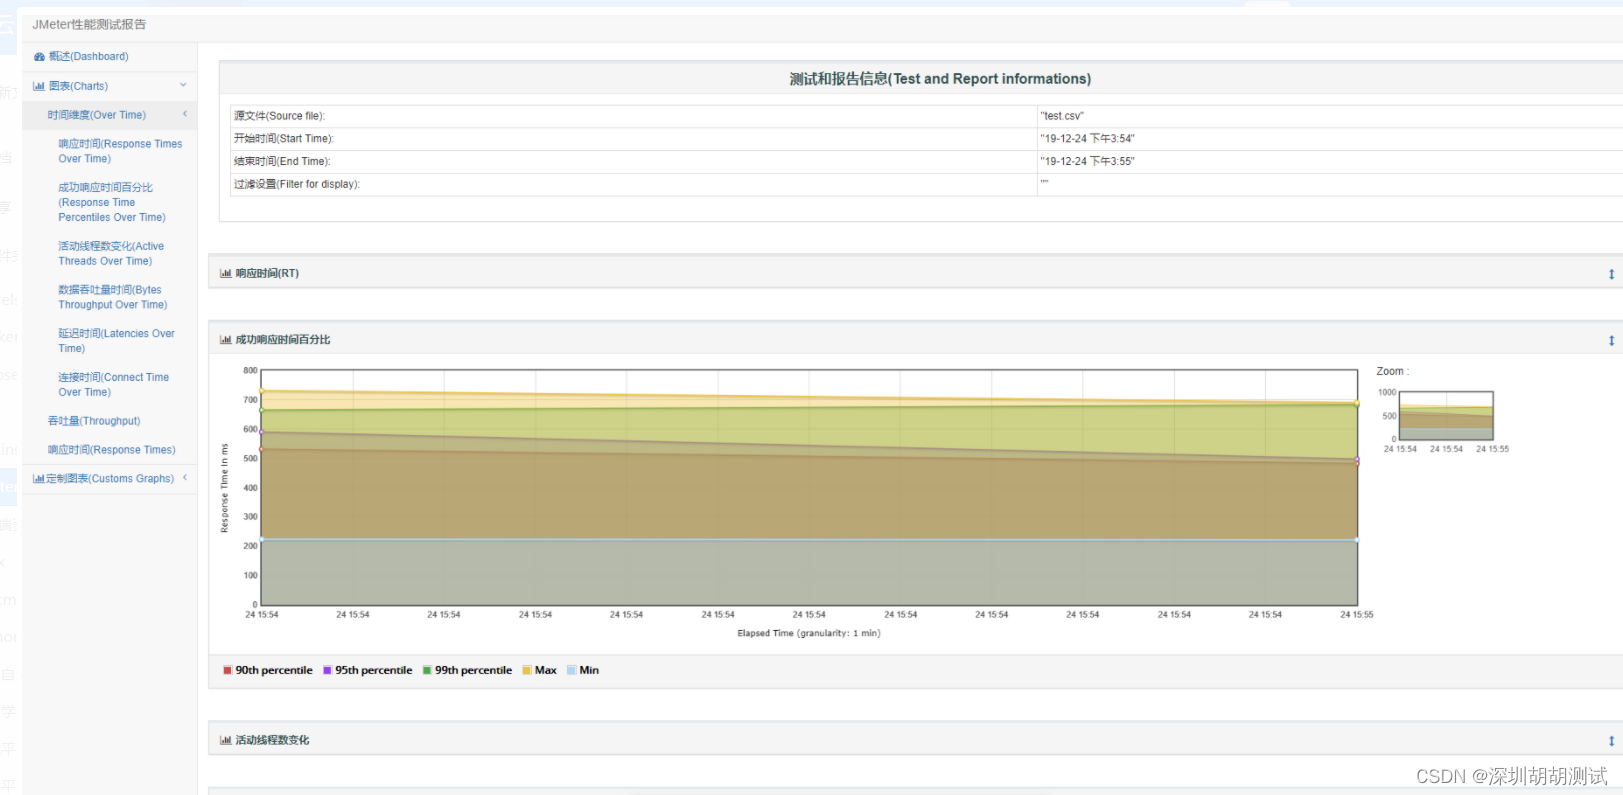
Task: Click the 过滤设置(Filter for display) label cell
Action: [633, 184]
